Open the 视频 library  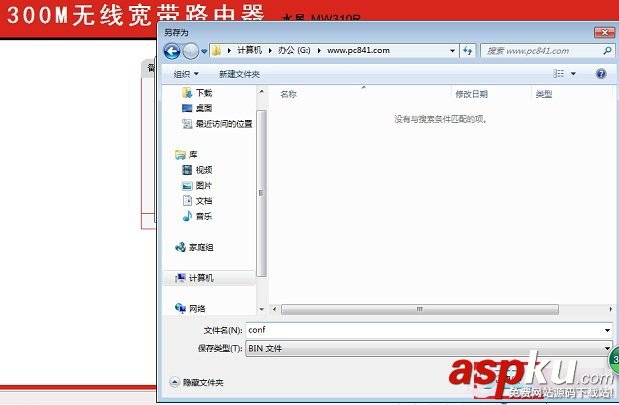(204, 170)
